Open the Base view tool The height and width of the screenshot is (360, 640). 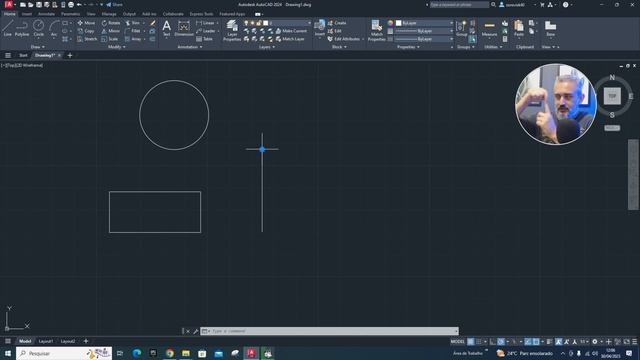click(x=550, y=28)
